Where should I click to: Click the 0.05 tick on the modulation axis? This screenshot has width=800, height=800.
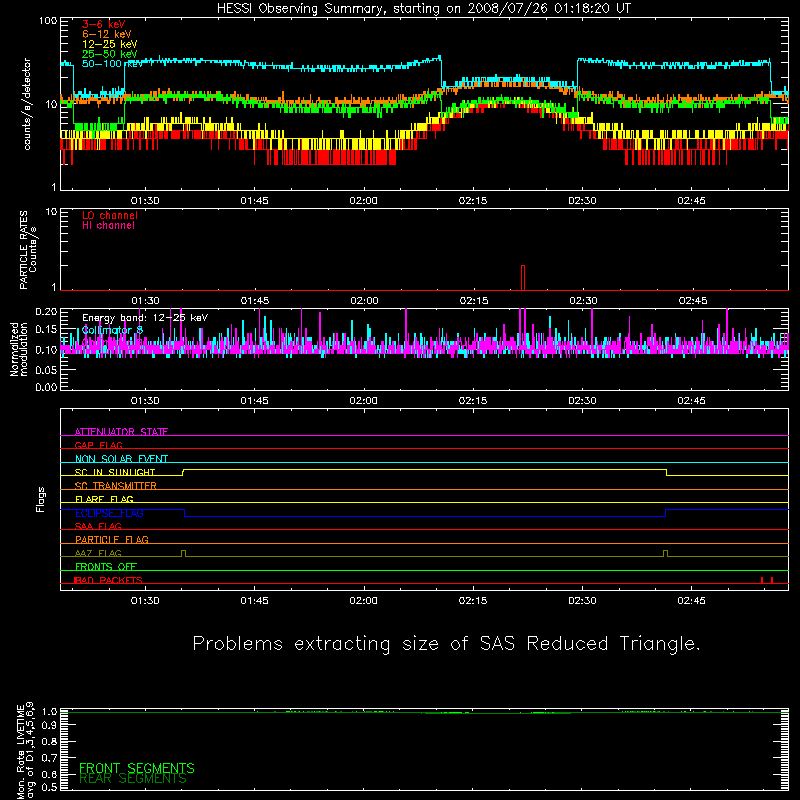[46, 370]
